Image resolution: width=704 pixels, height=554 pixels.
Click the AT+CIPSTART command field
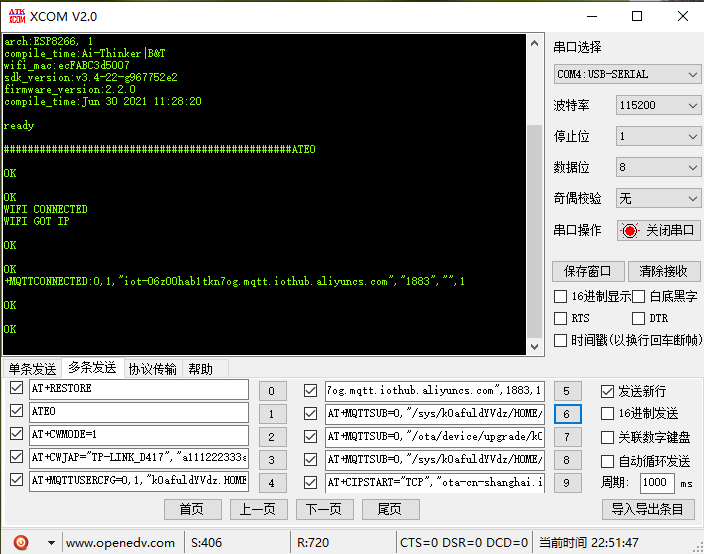point(435,483)
